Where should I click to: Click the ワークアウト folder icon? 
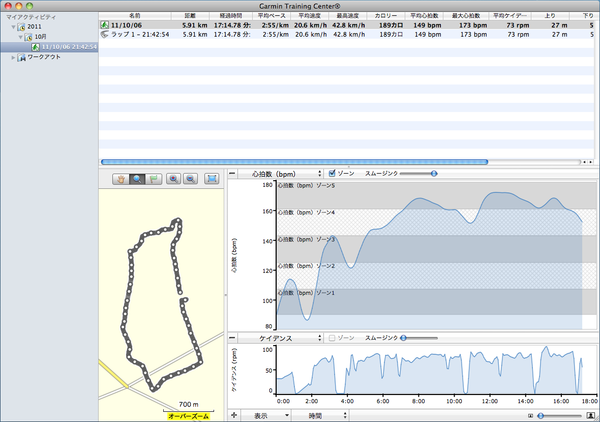pos(21,57)
